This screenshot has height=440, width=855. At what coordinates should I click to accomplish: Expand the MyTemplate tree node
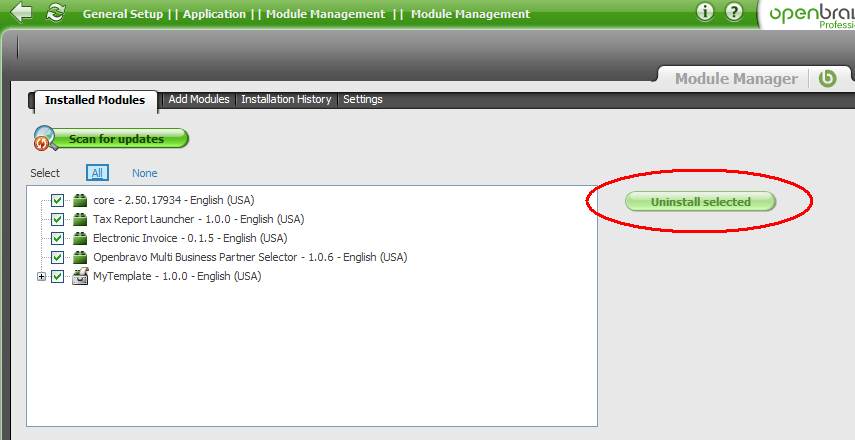[41, 276]
